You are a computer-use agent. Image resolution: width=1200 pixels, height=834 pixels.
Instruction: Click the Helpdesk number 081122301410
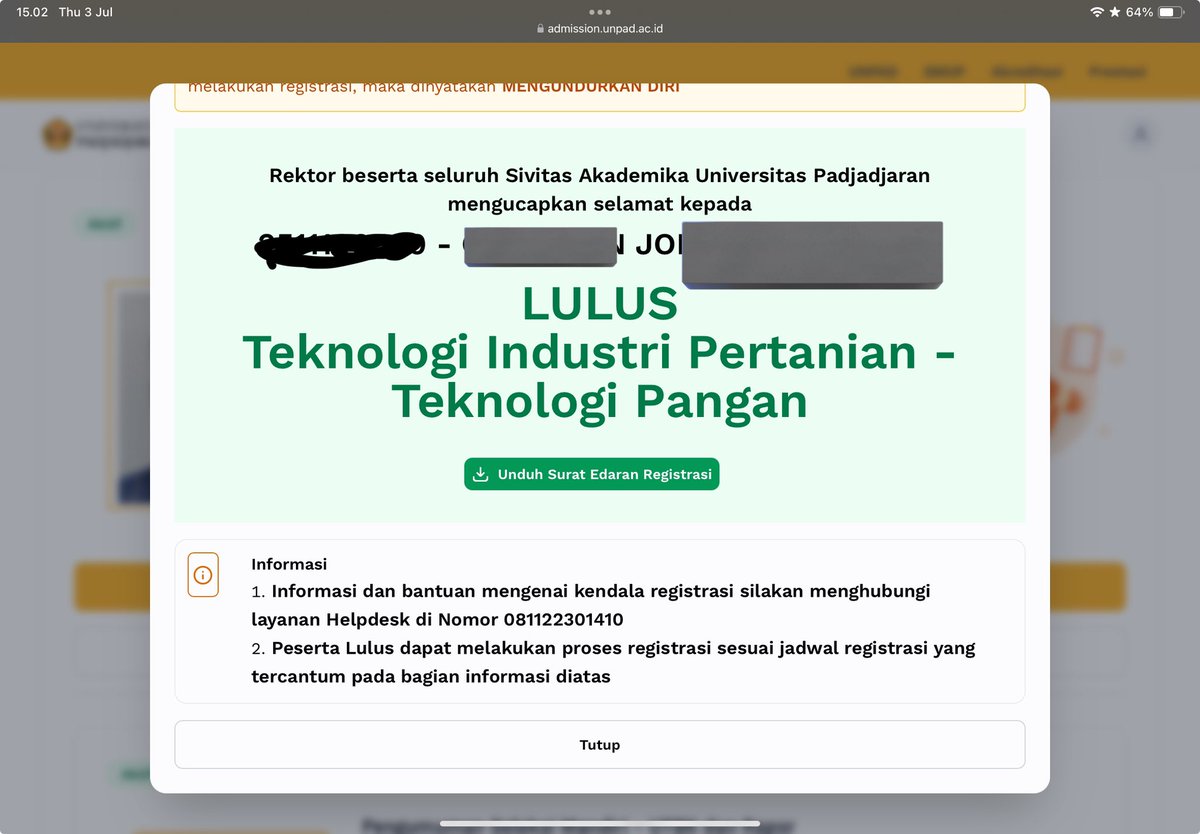point(563,619)
